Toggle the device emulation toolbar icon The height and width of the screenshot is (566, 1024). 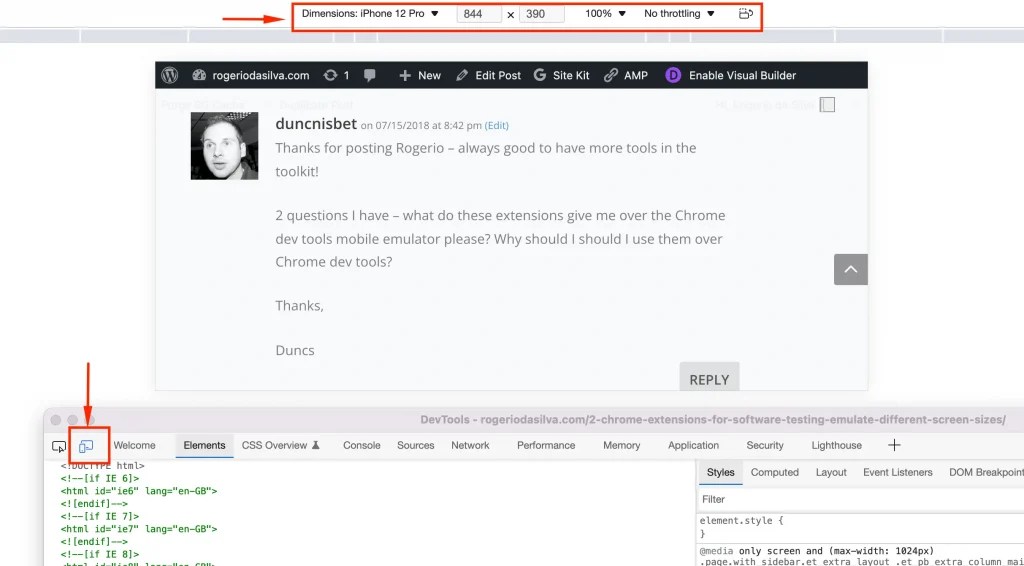pyautogui.click(x=86, y=447)
